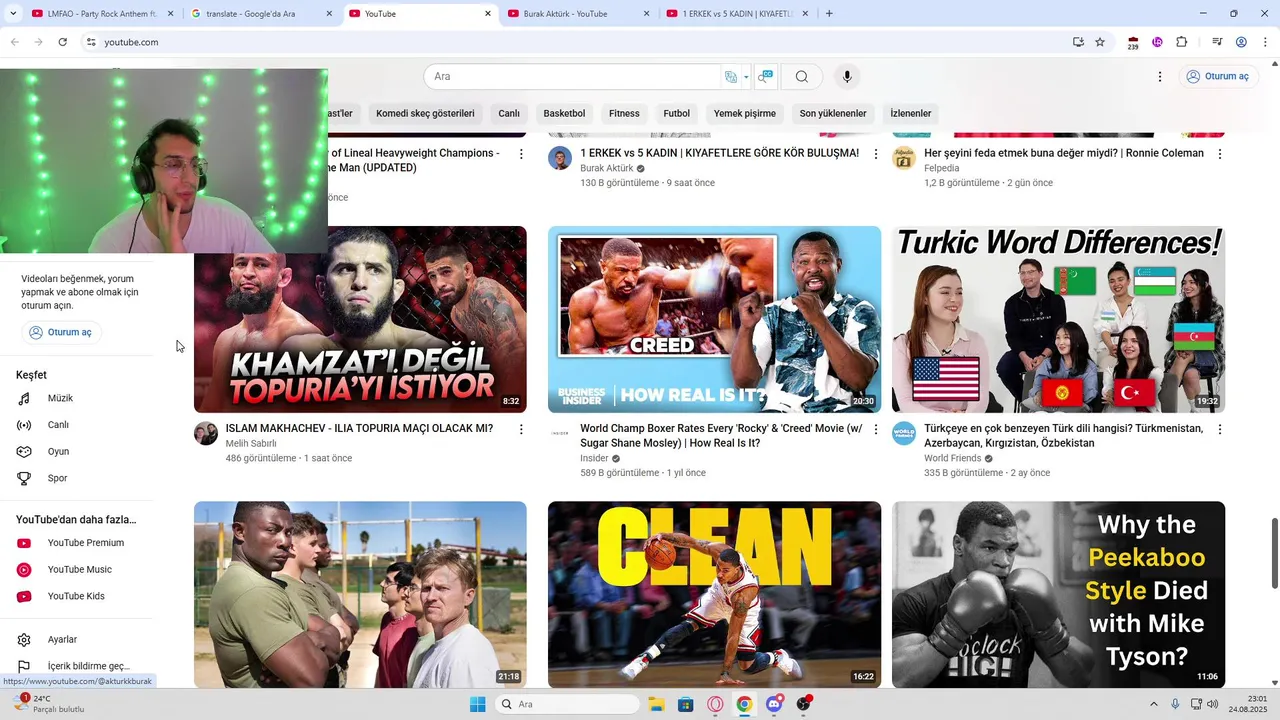Viewport: 1280px width, 720px height.
Task: Open Felpedia channel avatar
Action: click(904, 158)
